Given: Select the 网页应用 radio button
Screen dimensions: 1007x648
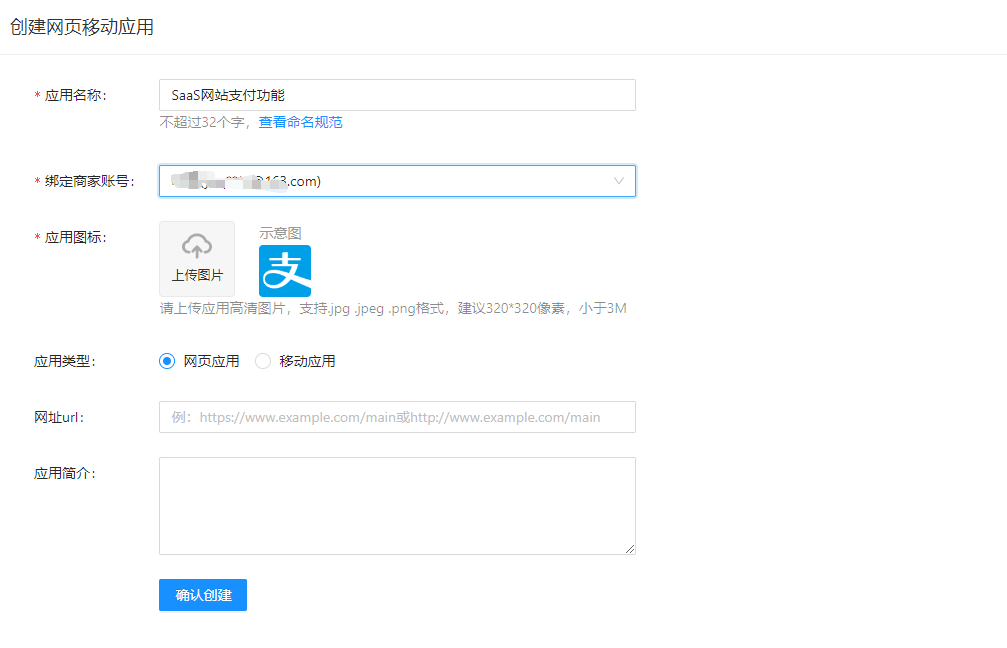Looking at the screenshot, I should click(167, 361).
